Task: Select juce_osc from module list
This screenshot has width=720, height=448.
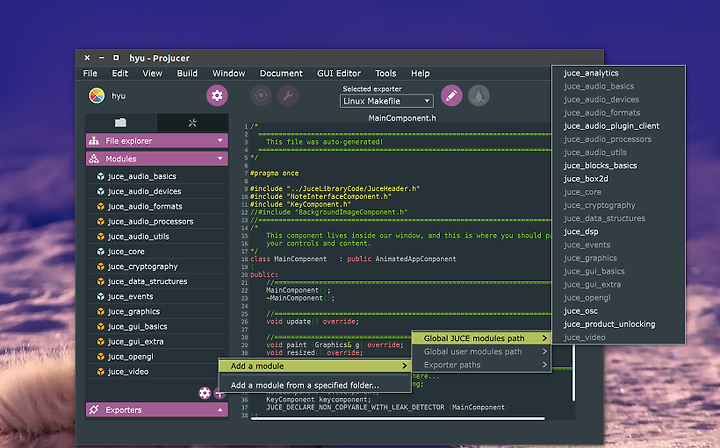Action: coord(619,311)
